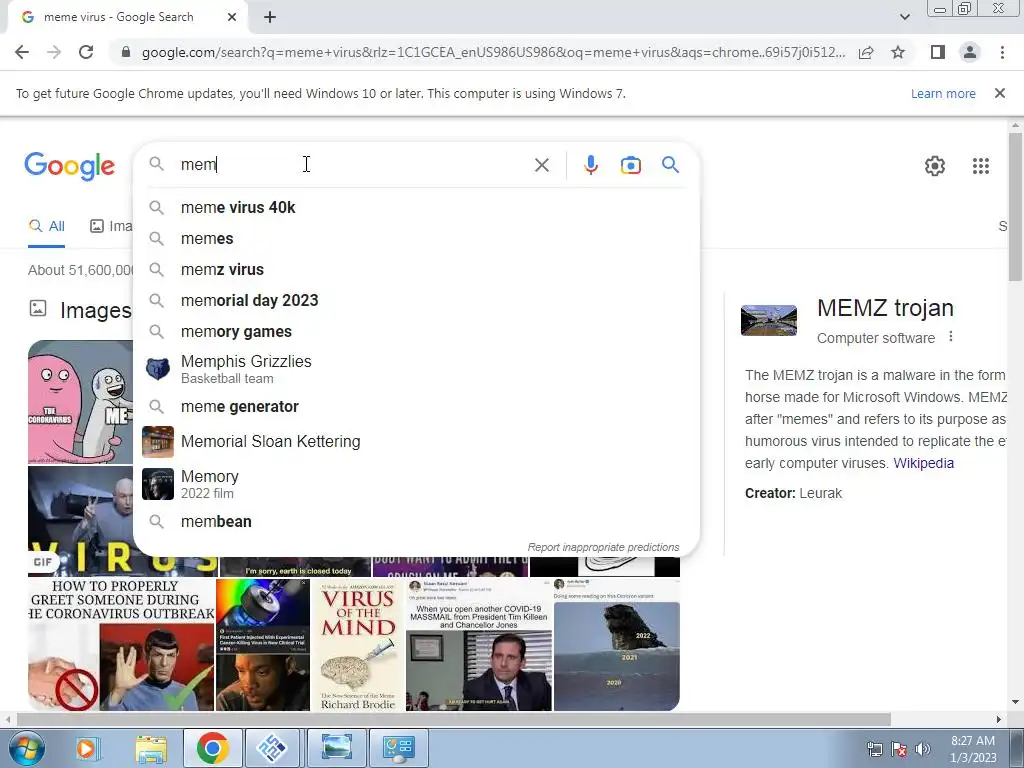Image resolution: width=1024 pixels, height=768 pixels.
Task: Go to Google home via logo
Action: click(x=70, y=166)
